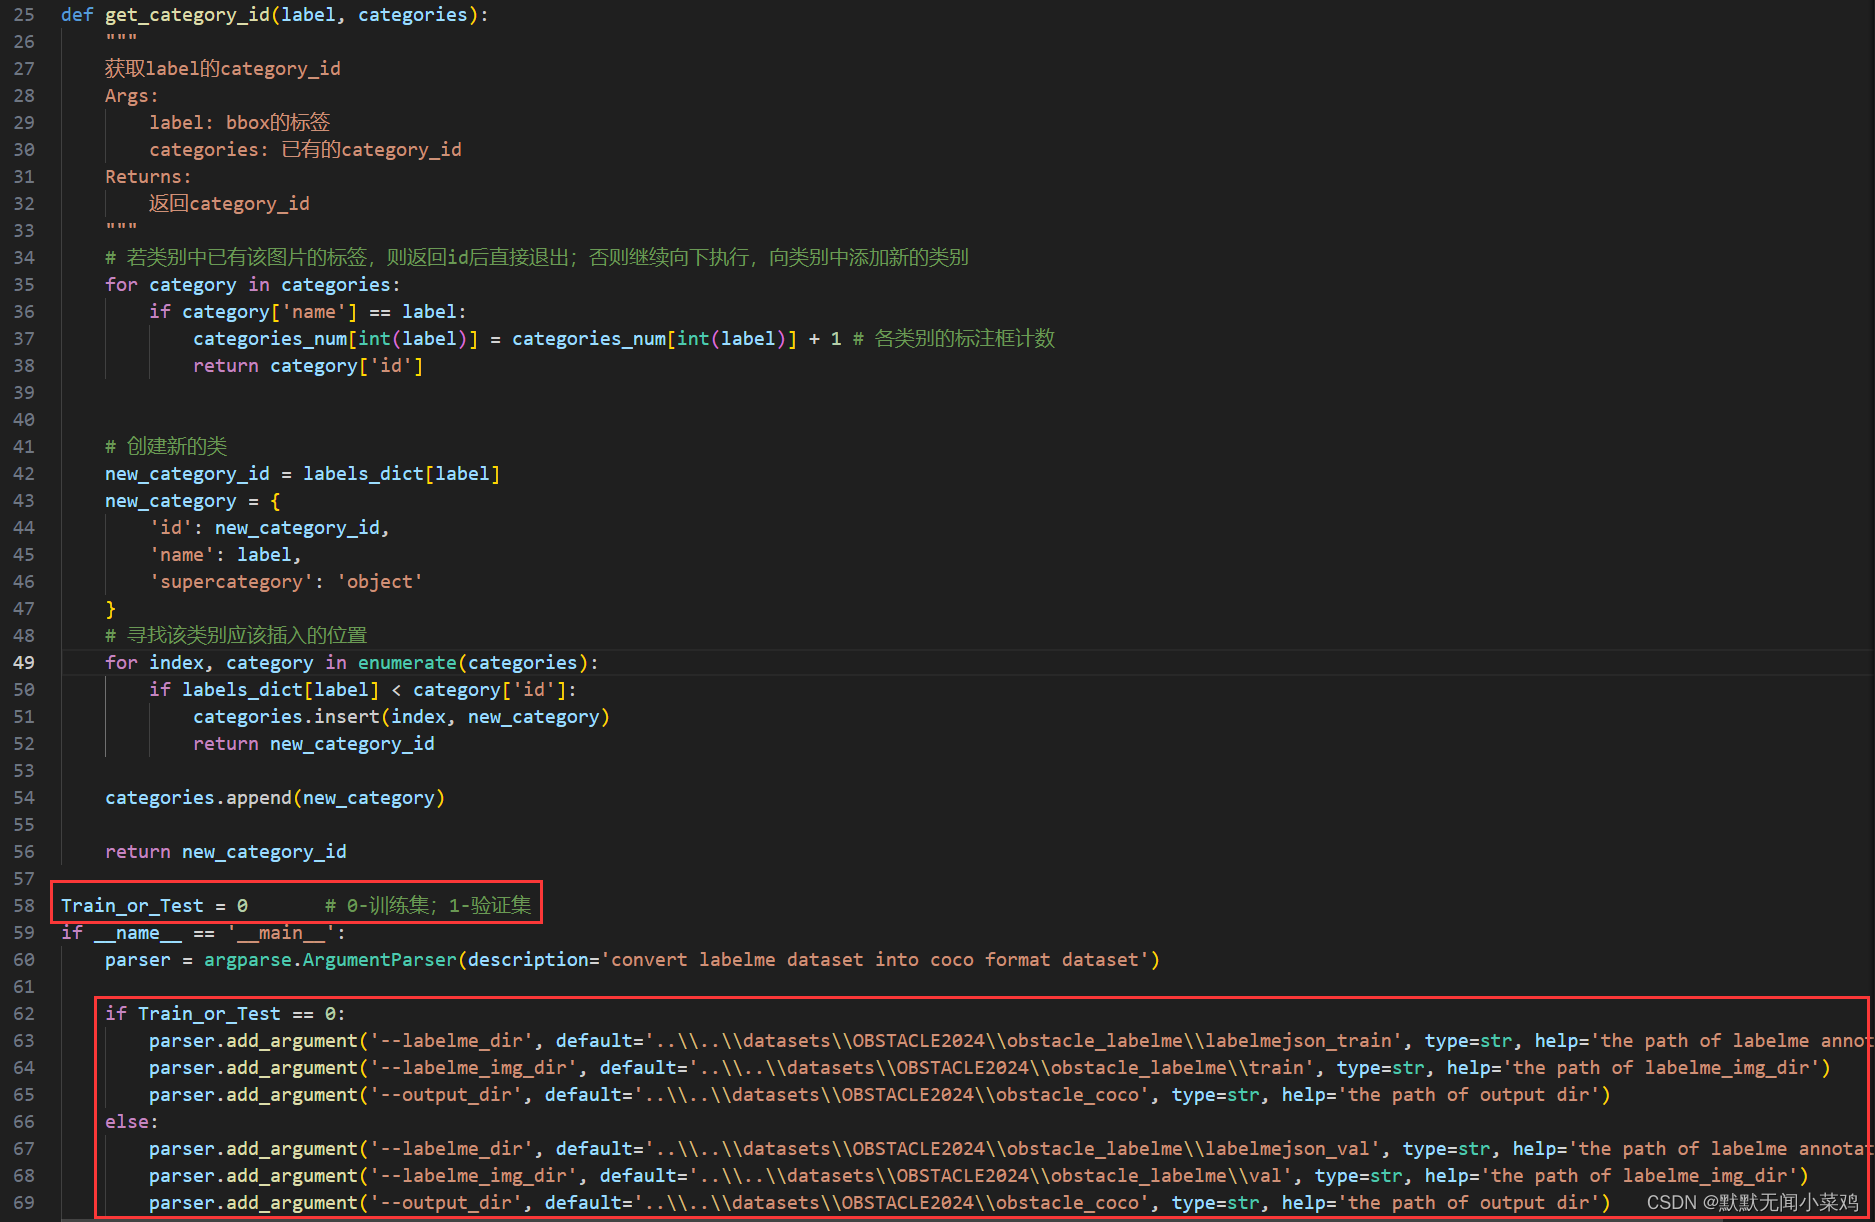The height and width of the screenshot is (1222, 1875).
Task: Click "if labels_dict[label] < category['id']:" line
Action: [x=363, y=690]
